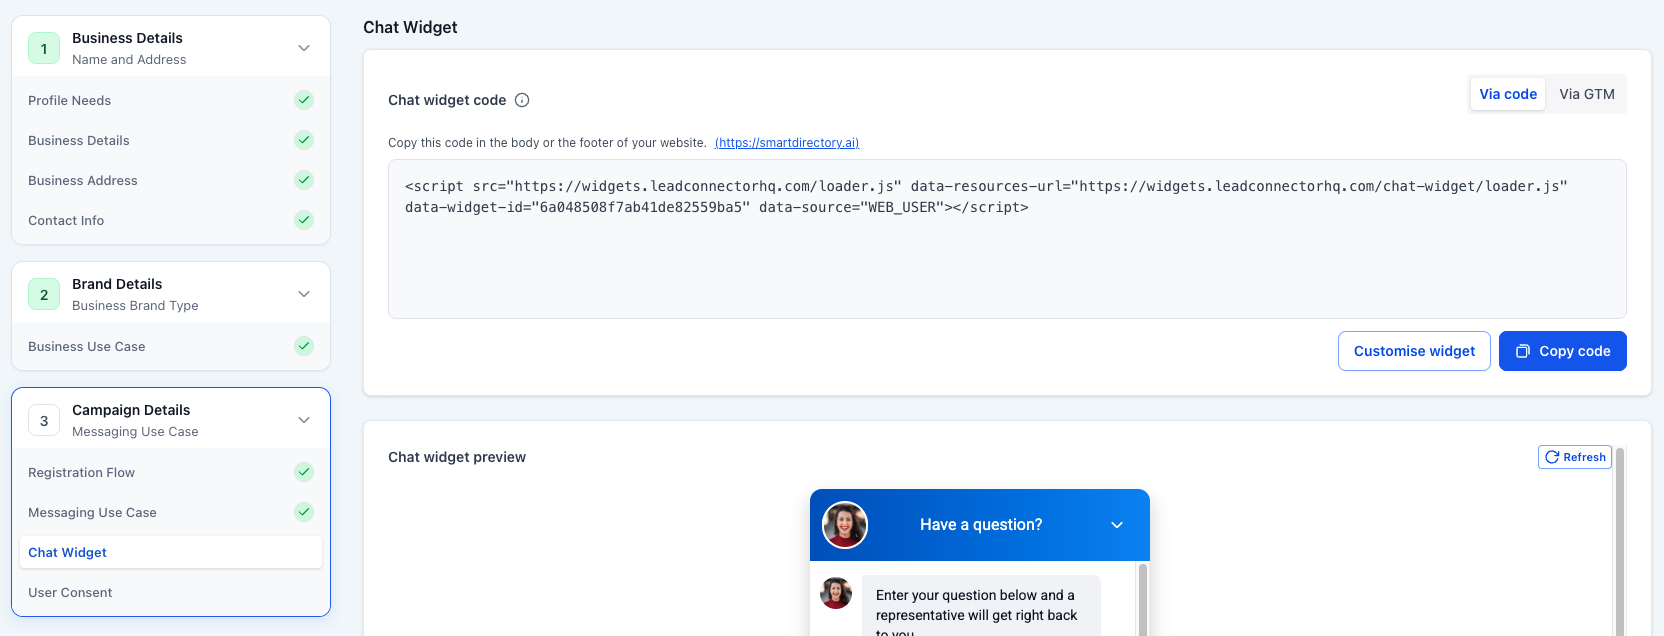Click the chat widget message scrollbar
1664x636 pixels.
[1143, 598]
